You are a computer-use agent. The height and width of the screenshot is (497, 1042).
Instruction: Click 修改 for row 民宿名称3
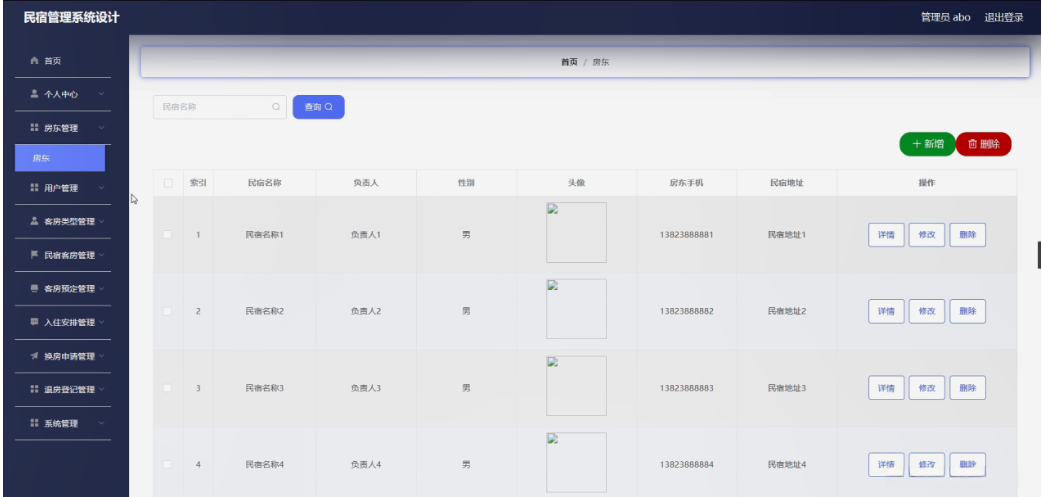926,388
